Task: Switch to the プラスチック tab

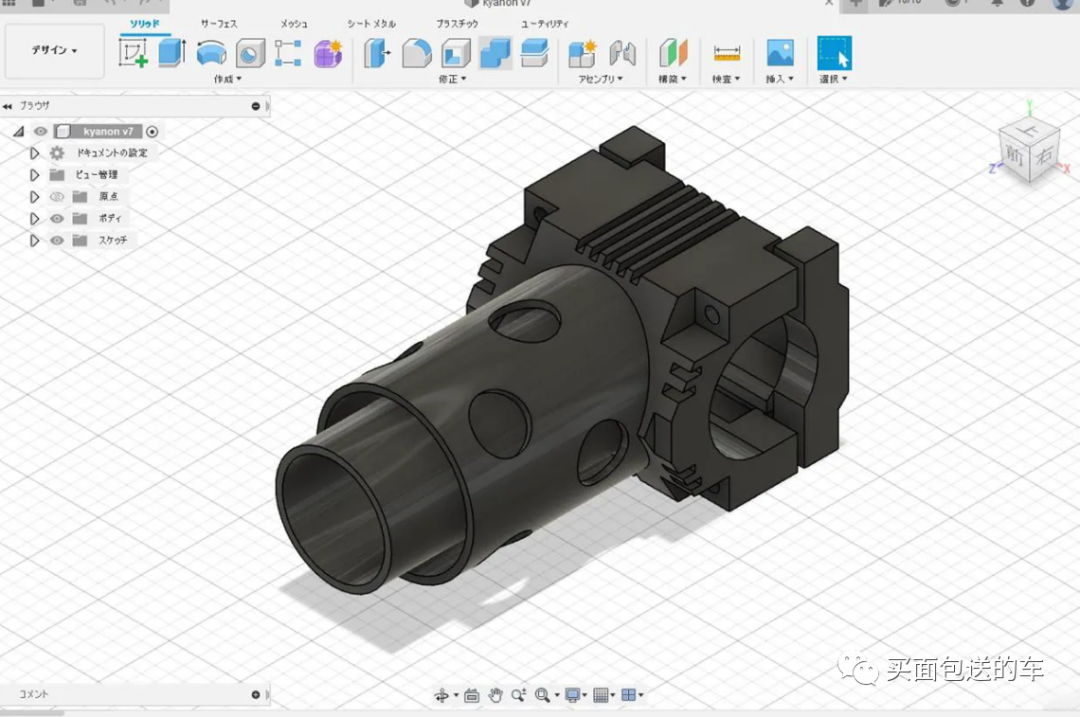Action: [x=457, y=24]
